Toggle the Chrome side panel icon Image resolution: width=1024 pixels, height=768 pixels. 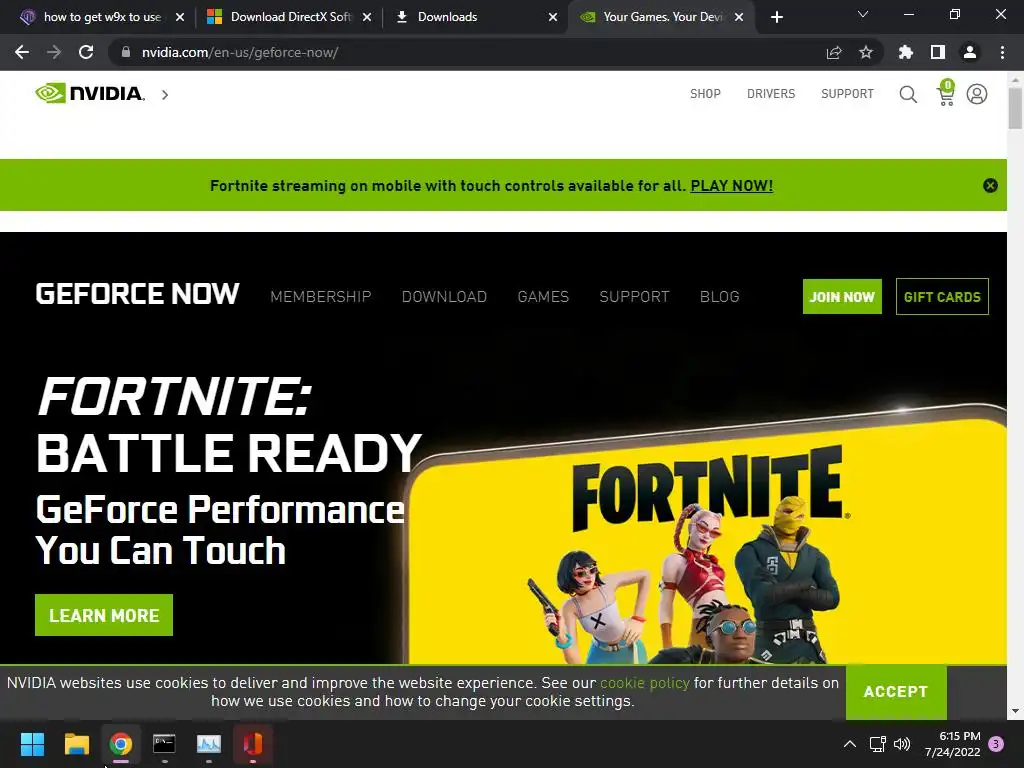tap(938, 52)
